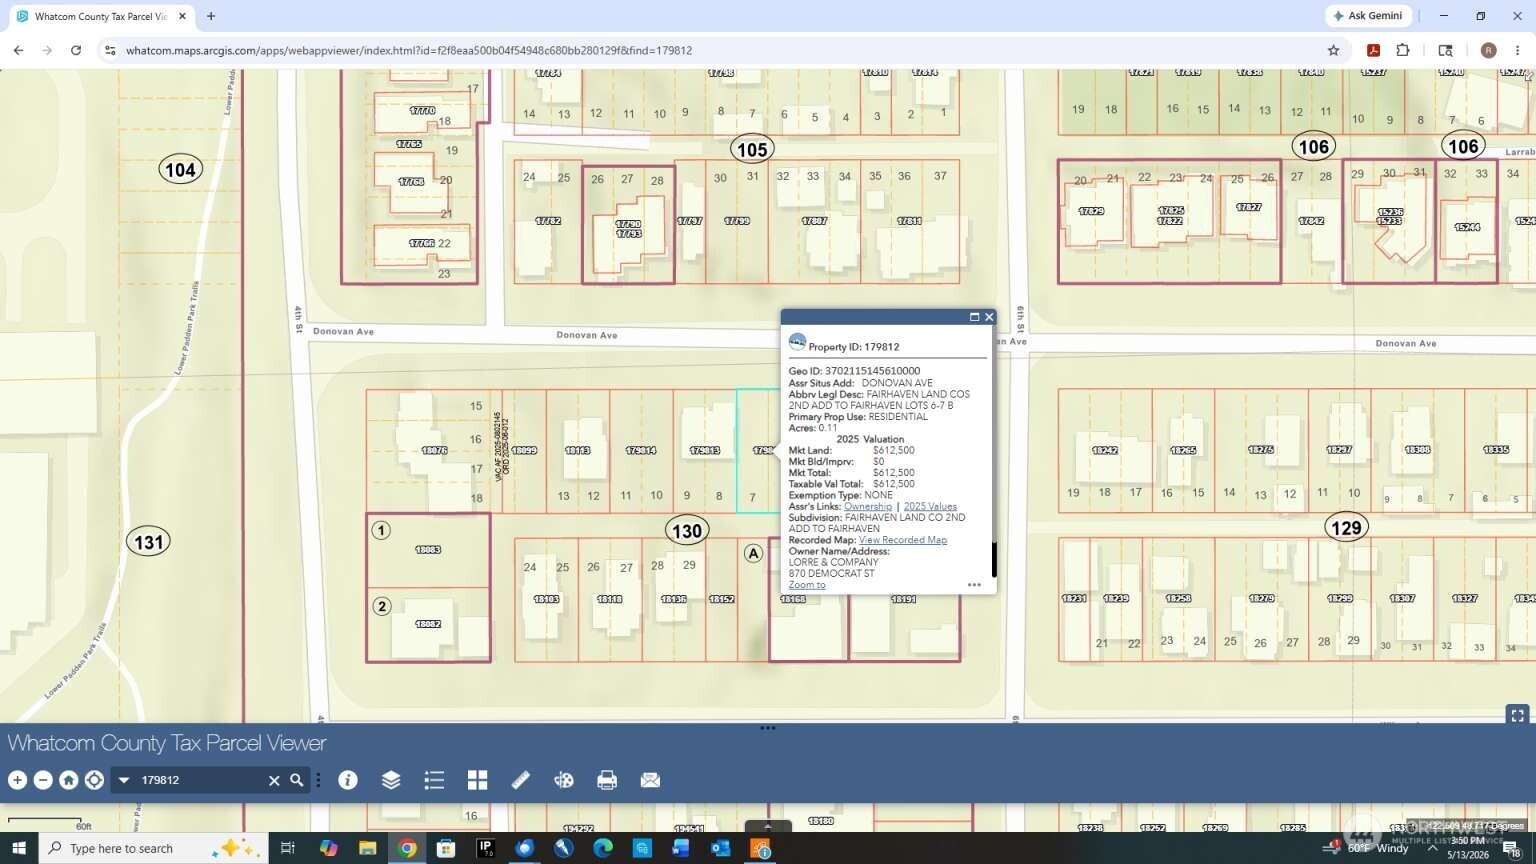Open the Windows system tray overflow chevron

click(1432, 848)
